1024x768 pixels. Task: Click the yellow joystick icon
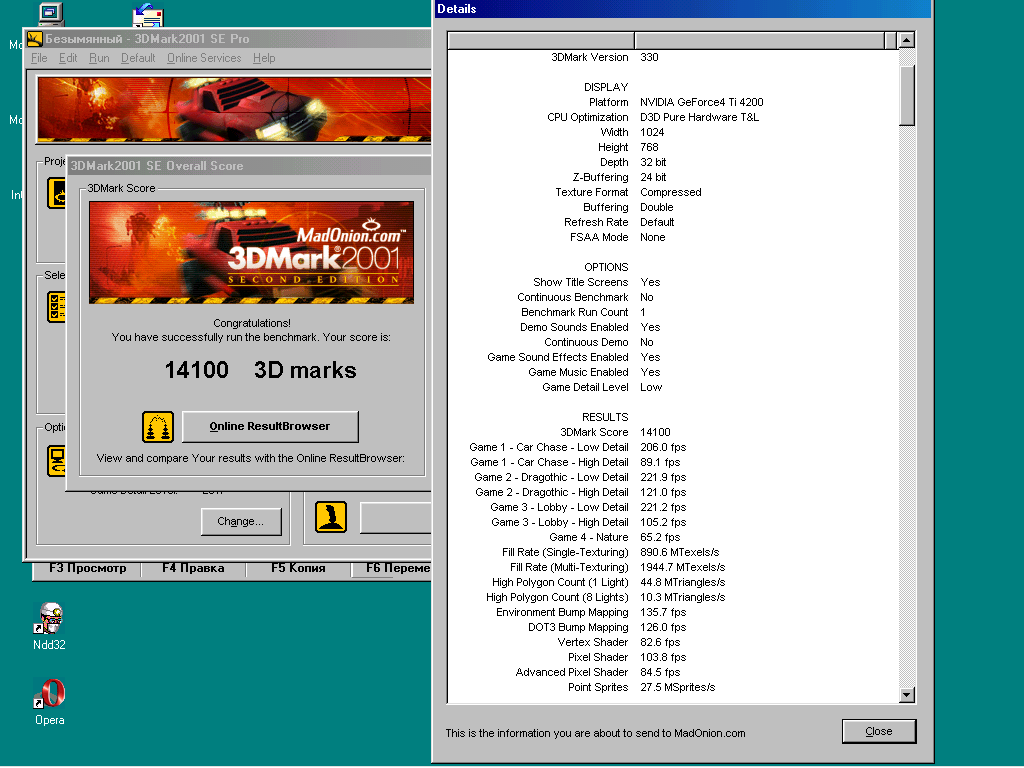(331, 517)
